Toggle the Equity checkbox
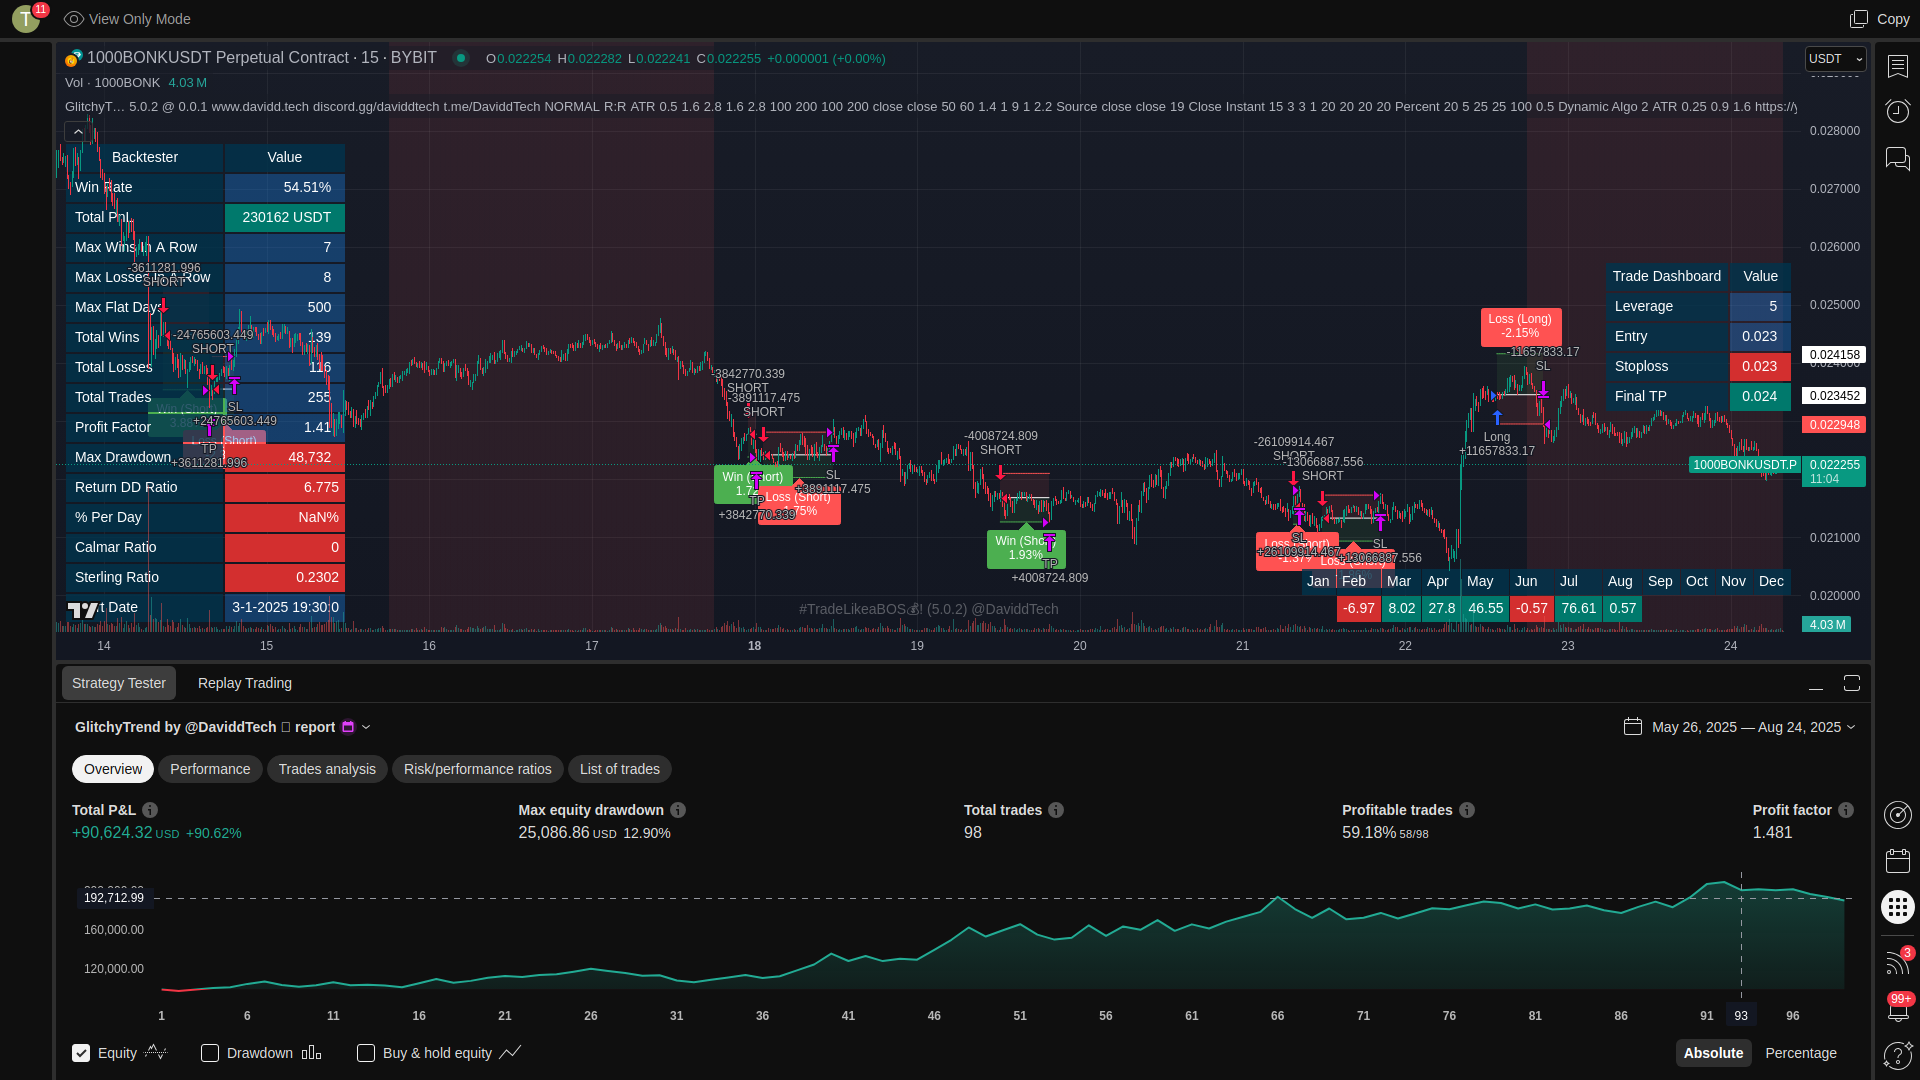Screen dimensions: 1920x1080 point(81,1053)
